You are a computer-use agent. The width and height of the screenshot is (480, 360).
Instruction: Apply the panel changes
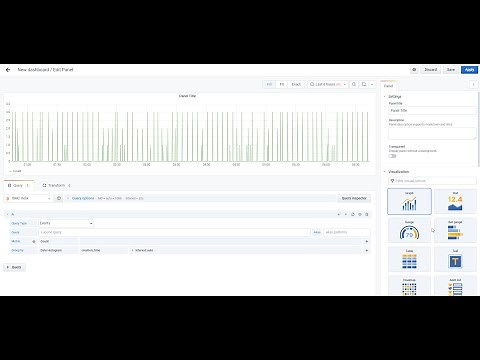tap(469, 70)
